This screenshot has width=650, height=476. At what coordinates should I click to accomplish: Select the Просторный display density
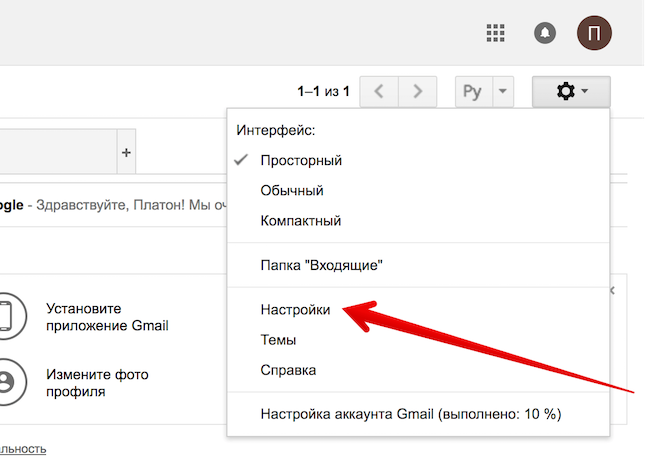[301, 160]
